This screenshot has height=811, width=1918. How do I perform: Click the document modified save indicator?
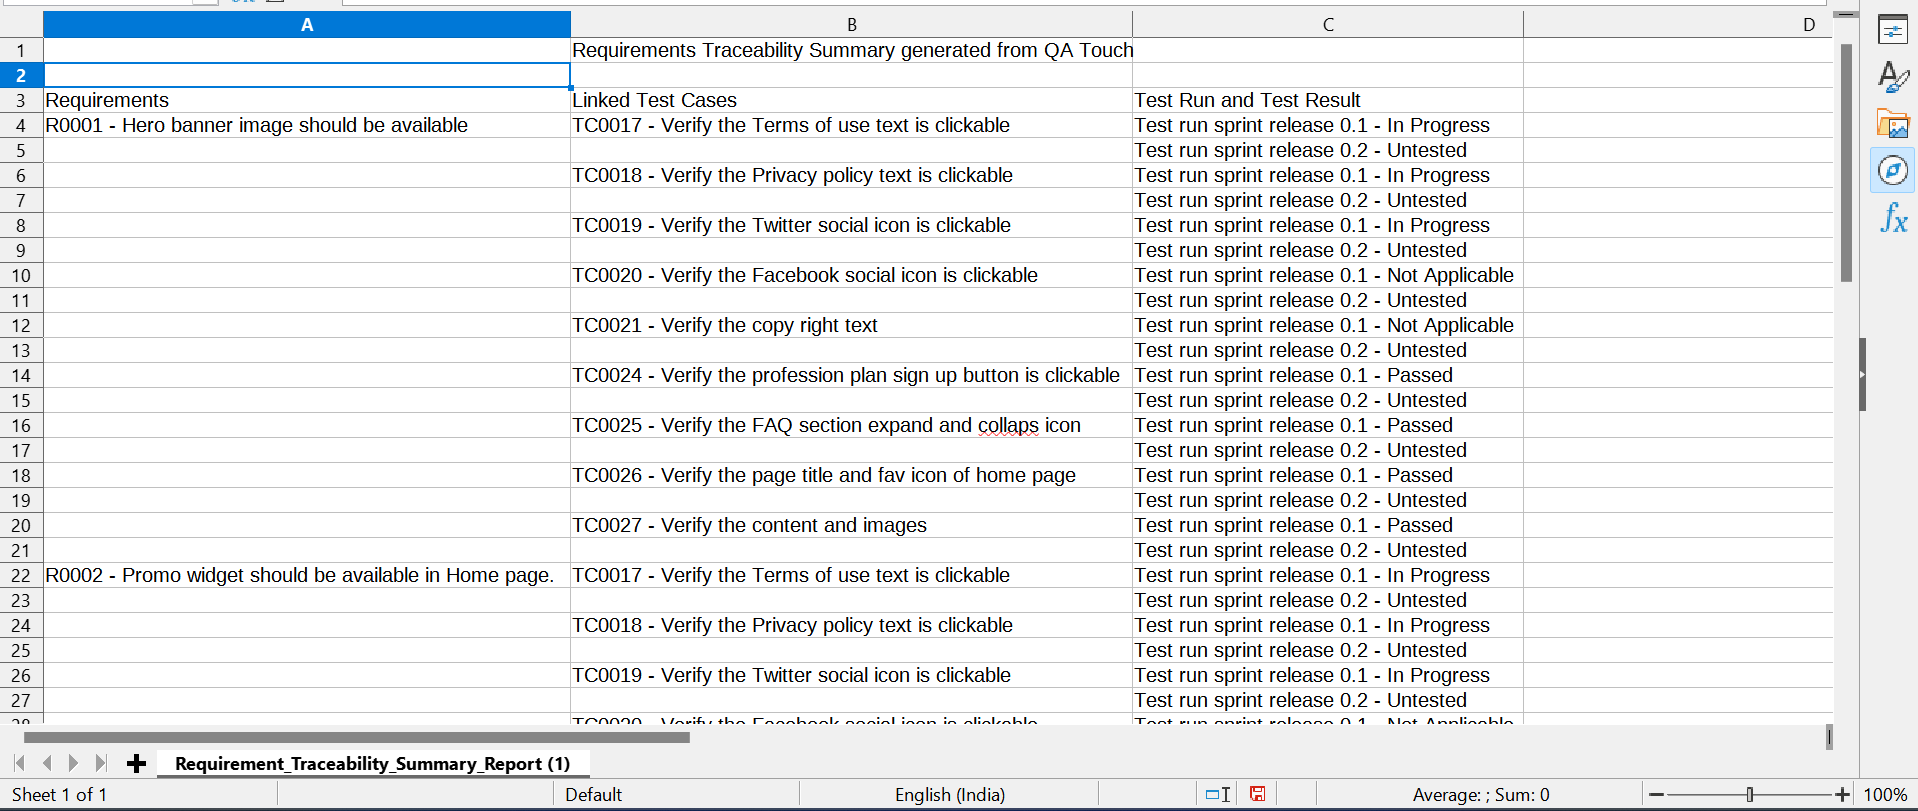[1258, 794]
